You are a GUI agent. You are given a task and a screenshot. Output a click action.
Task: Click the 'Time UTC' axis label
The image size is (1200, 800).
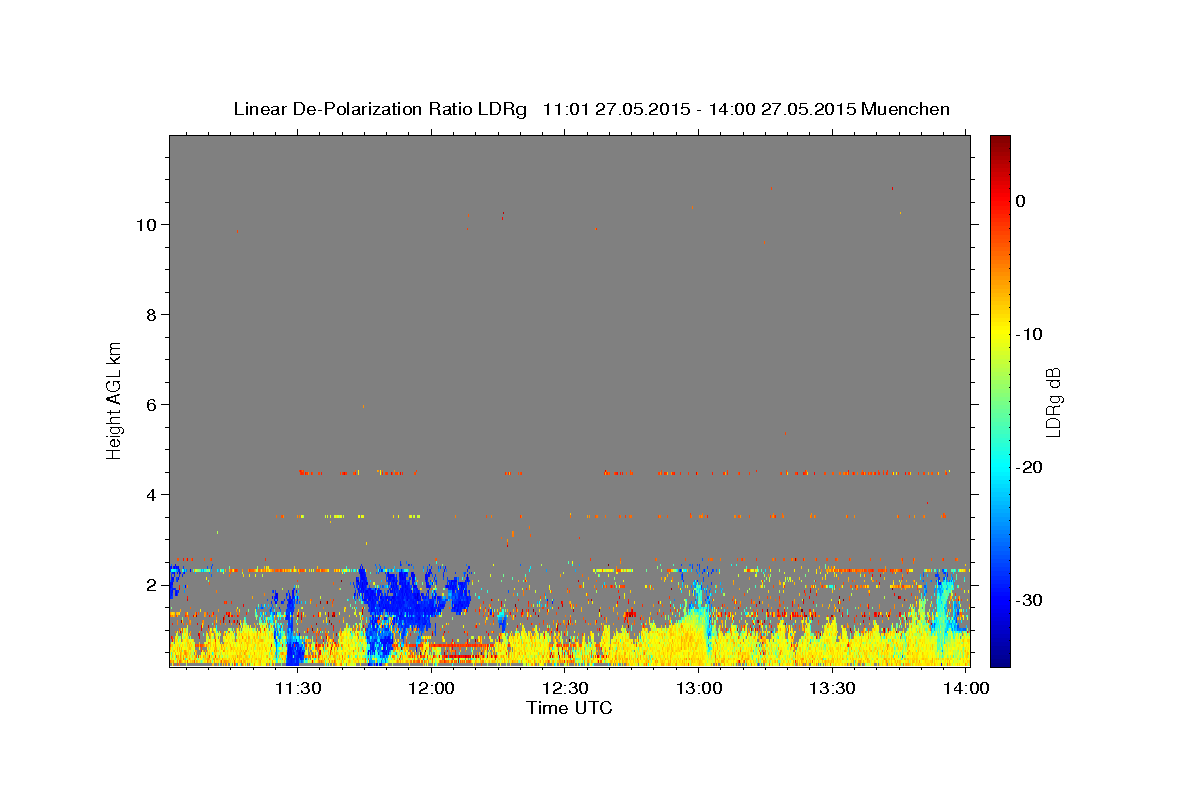point(569,708)
